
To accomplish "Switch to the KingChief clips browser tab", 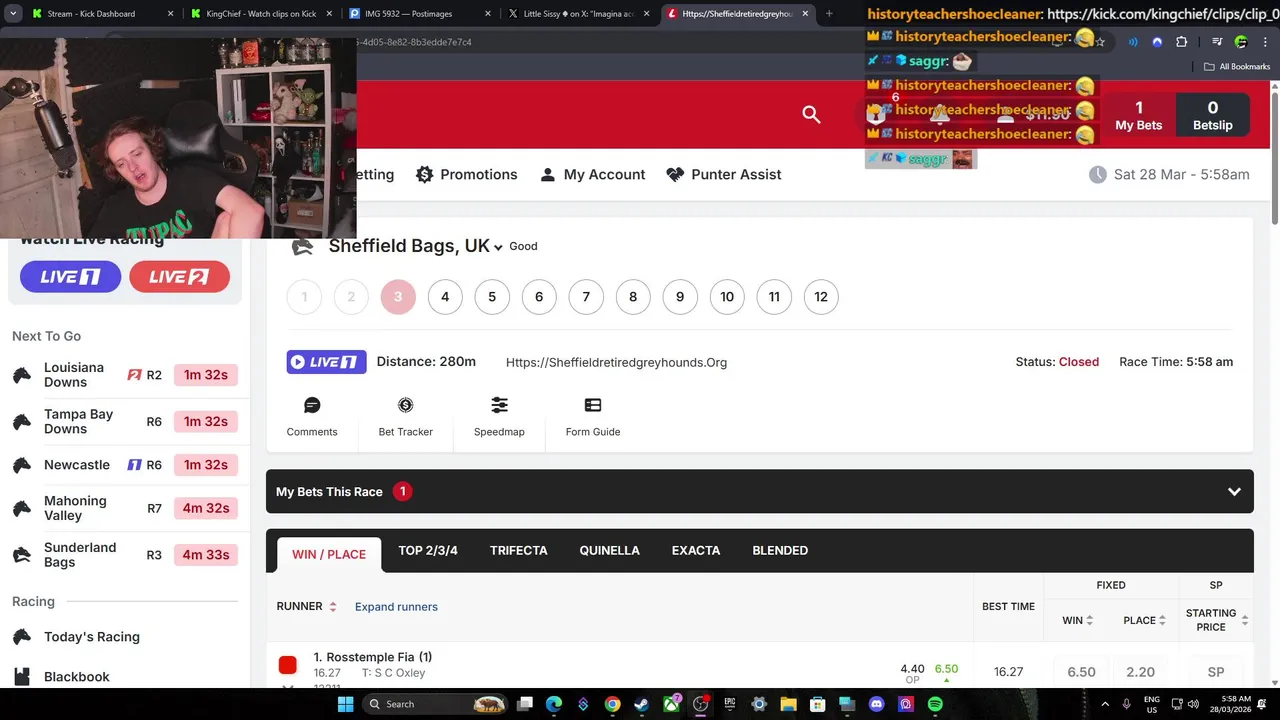I will 260,14.
